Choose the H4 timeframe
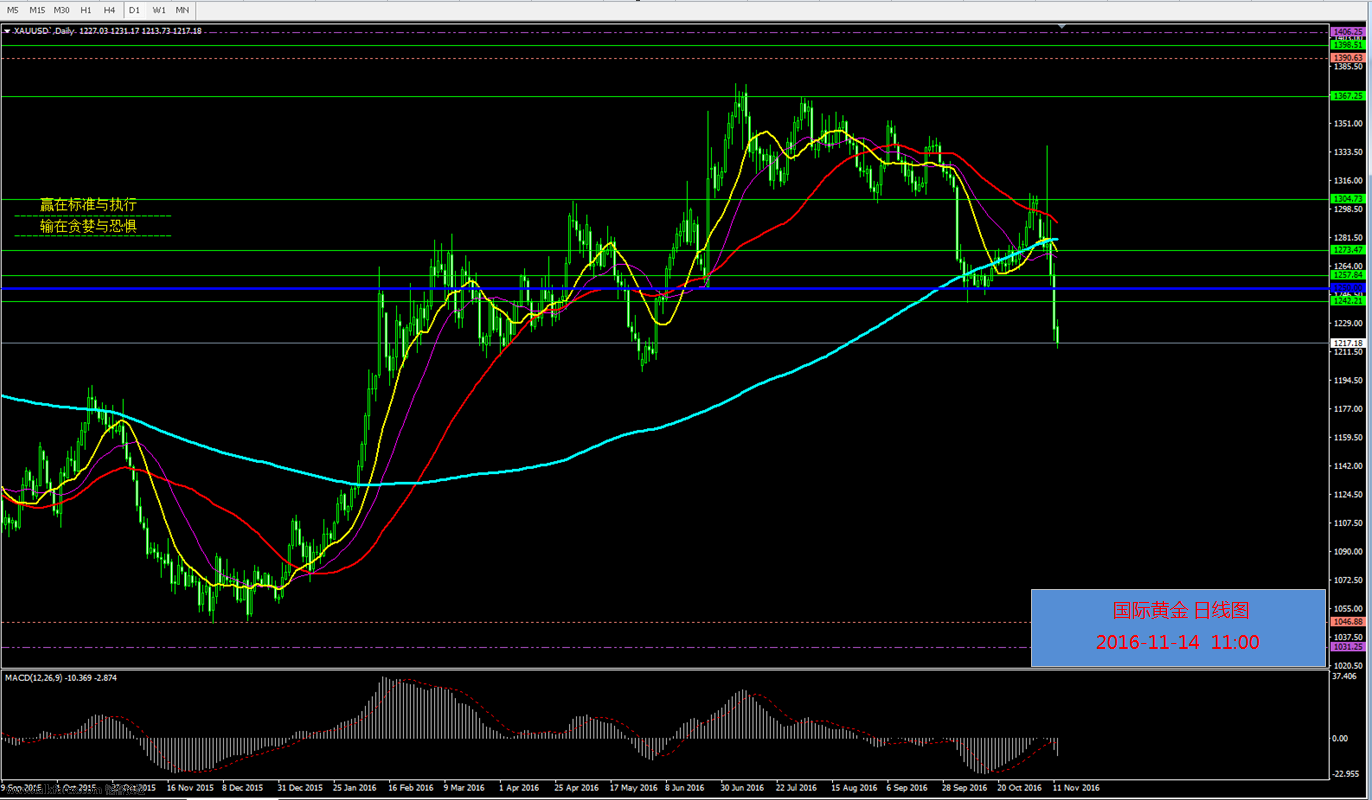Image resolution: width=1372 pixels, height=800 pixels. click(x=109, y=10)
